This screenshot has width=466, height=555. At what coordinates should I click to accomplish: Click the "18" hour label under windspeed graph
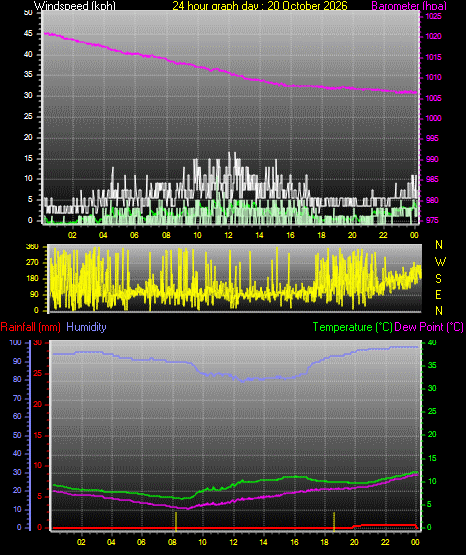[321, 235]
